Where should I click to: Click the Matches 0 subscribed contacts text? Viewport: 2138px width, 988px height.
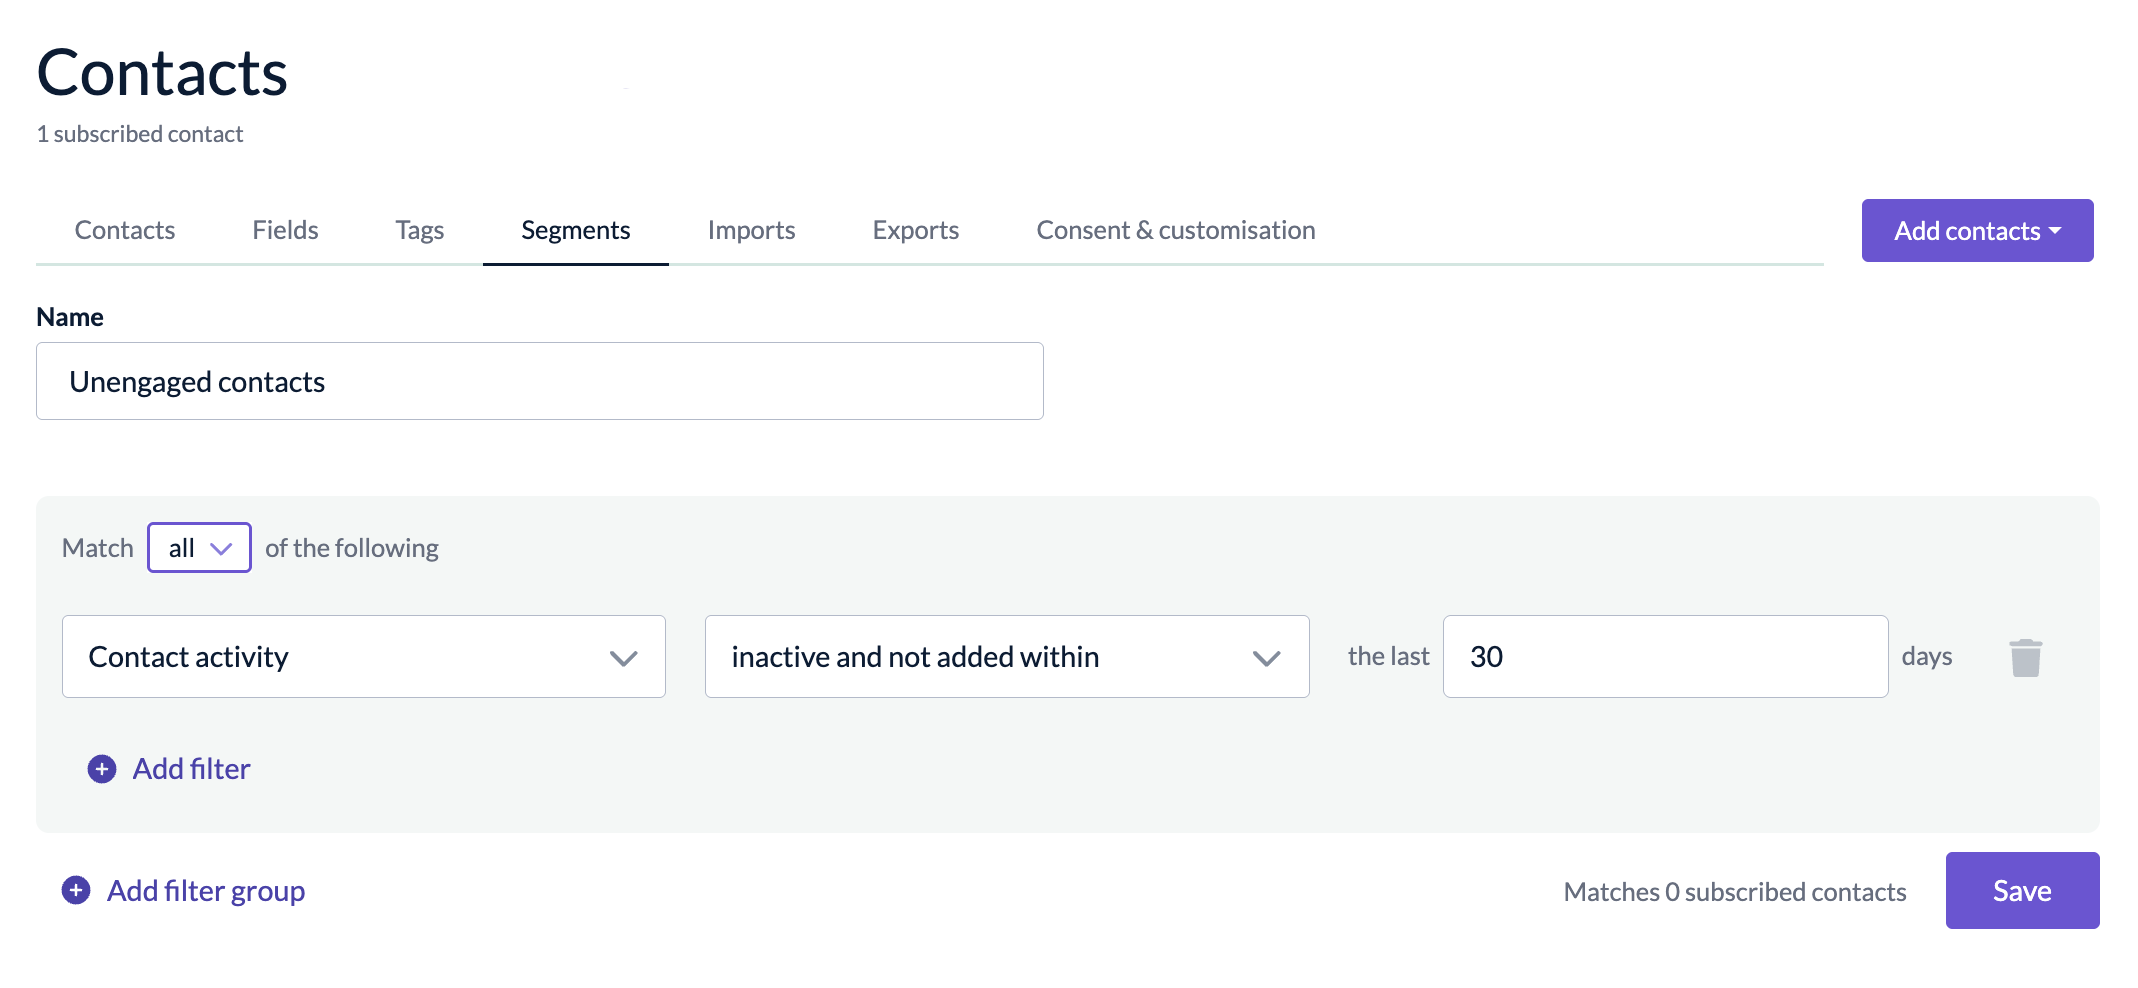click(x=1735, y=892)
